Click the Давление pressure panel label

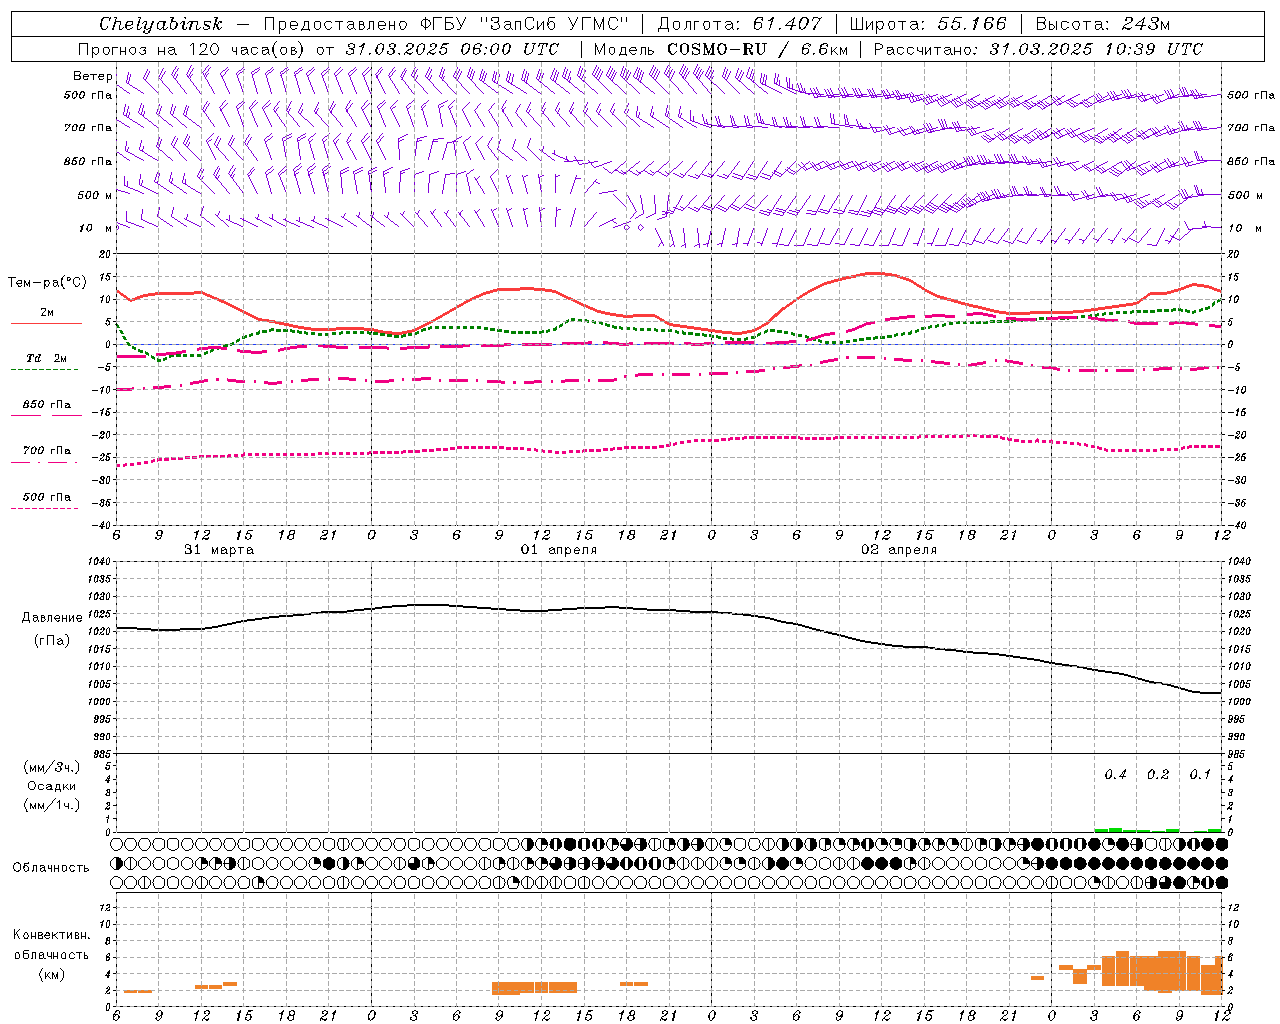tap(52, 618)
